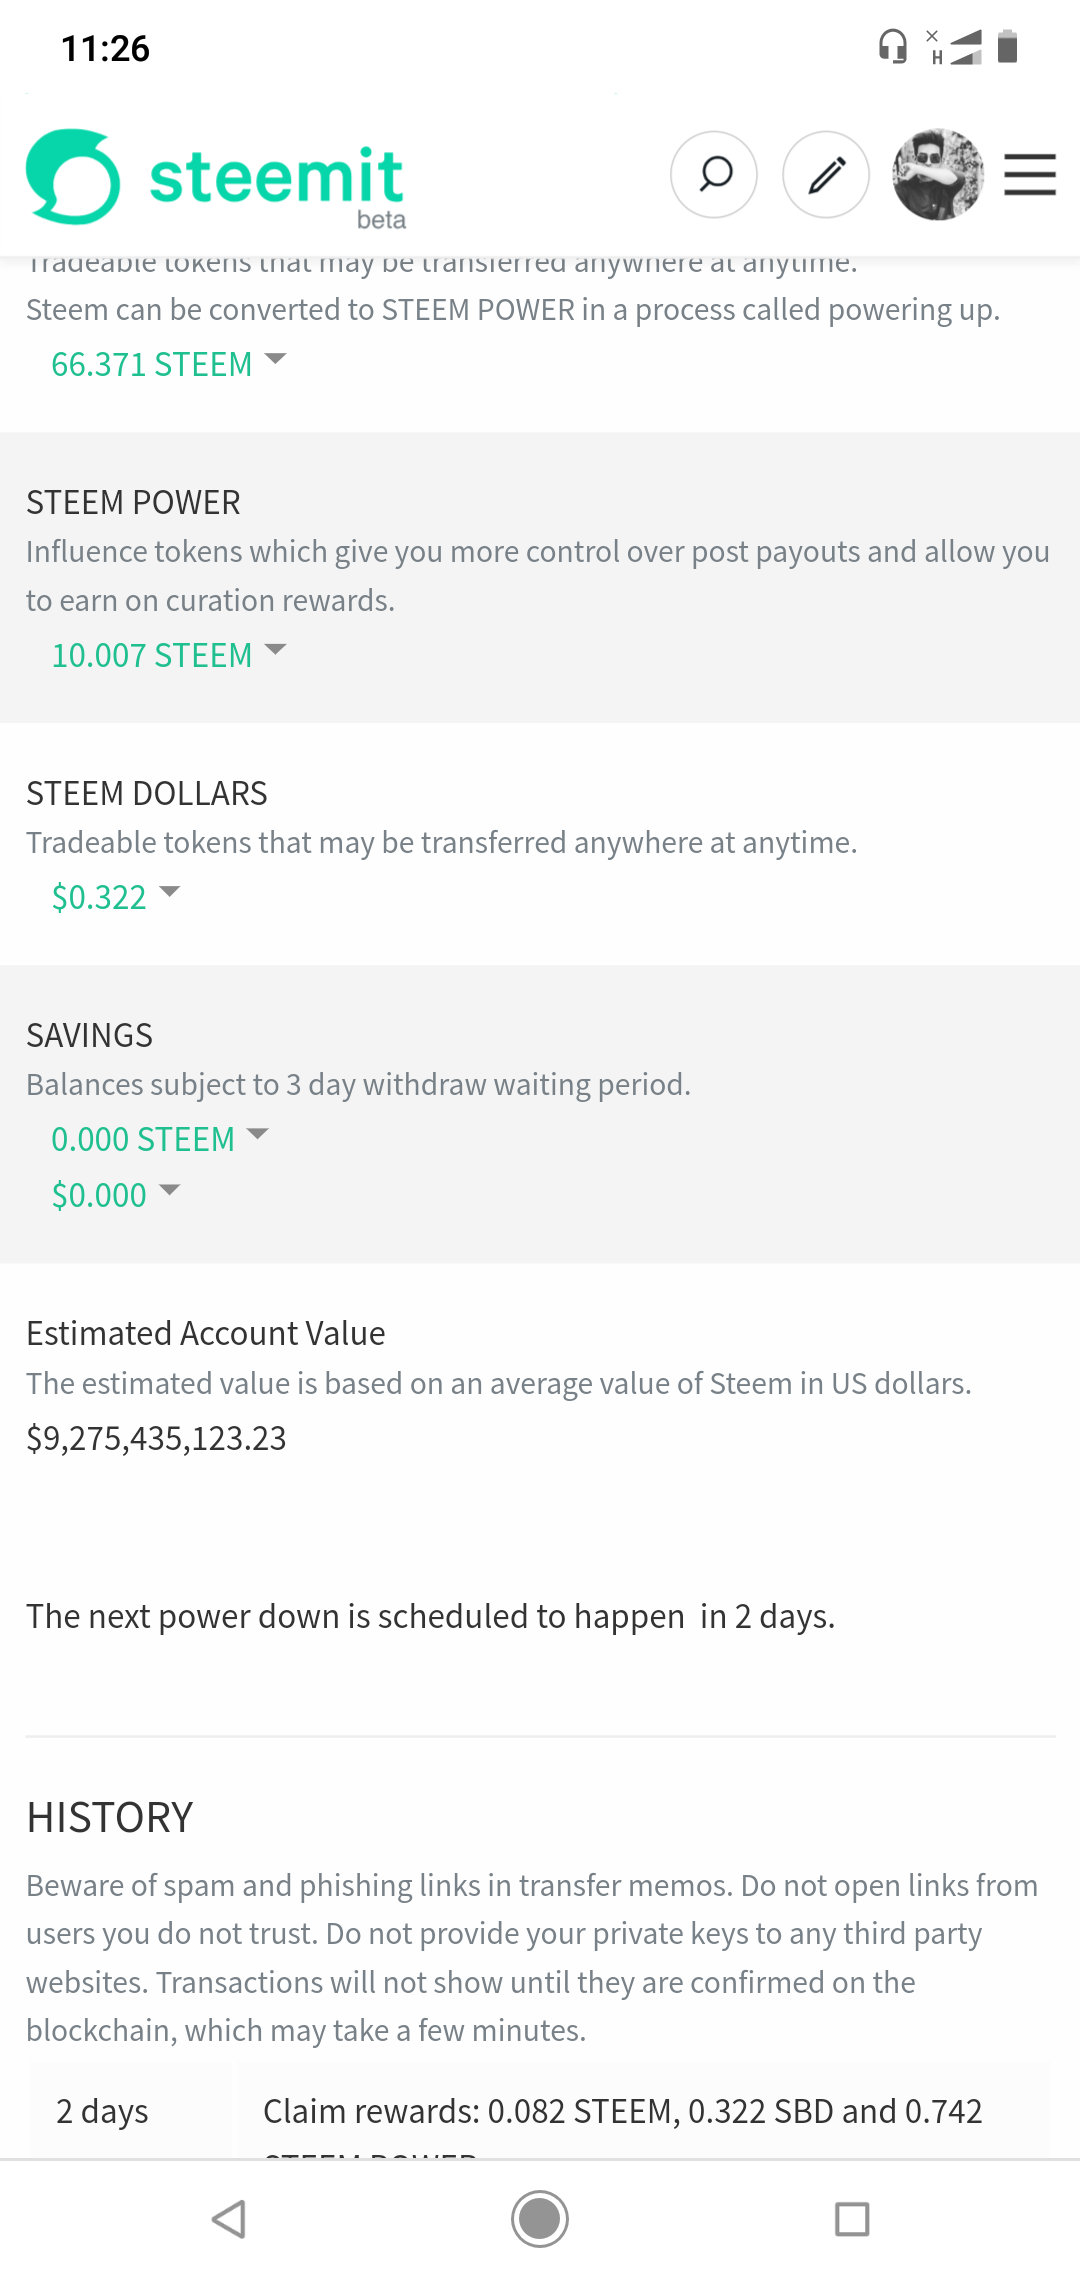Tap the Claim rewards history entry
The height and width of the screenshot is (2280, 1080).
pyautogui.click(x=622, y=2111)
